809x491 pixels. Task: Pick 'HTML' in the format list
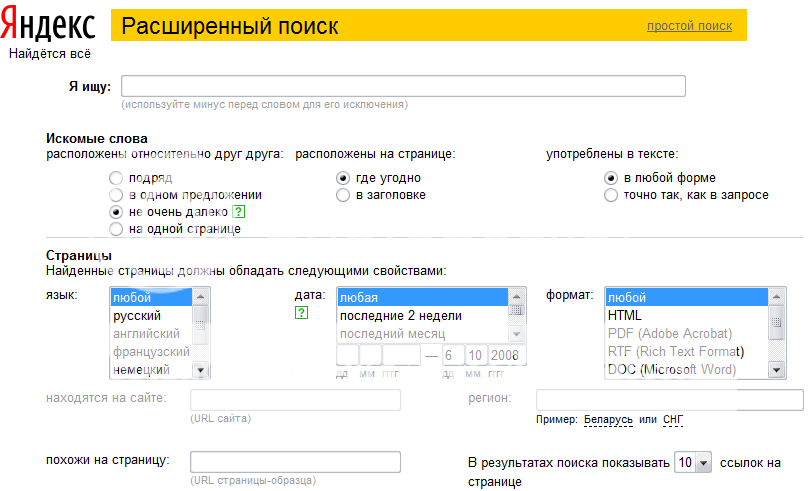click(x=625, y=316)
